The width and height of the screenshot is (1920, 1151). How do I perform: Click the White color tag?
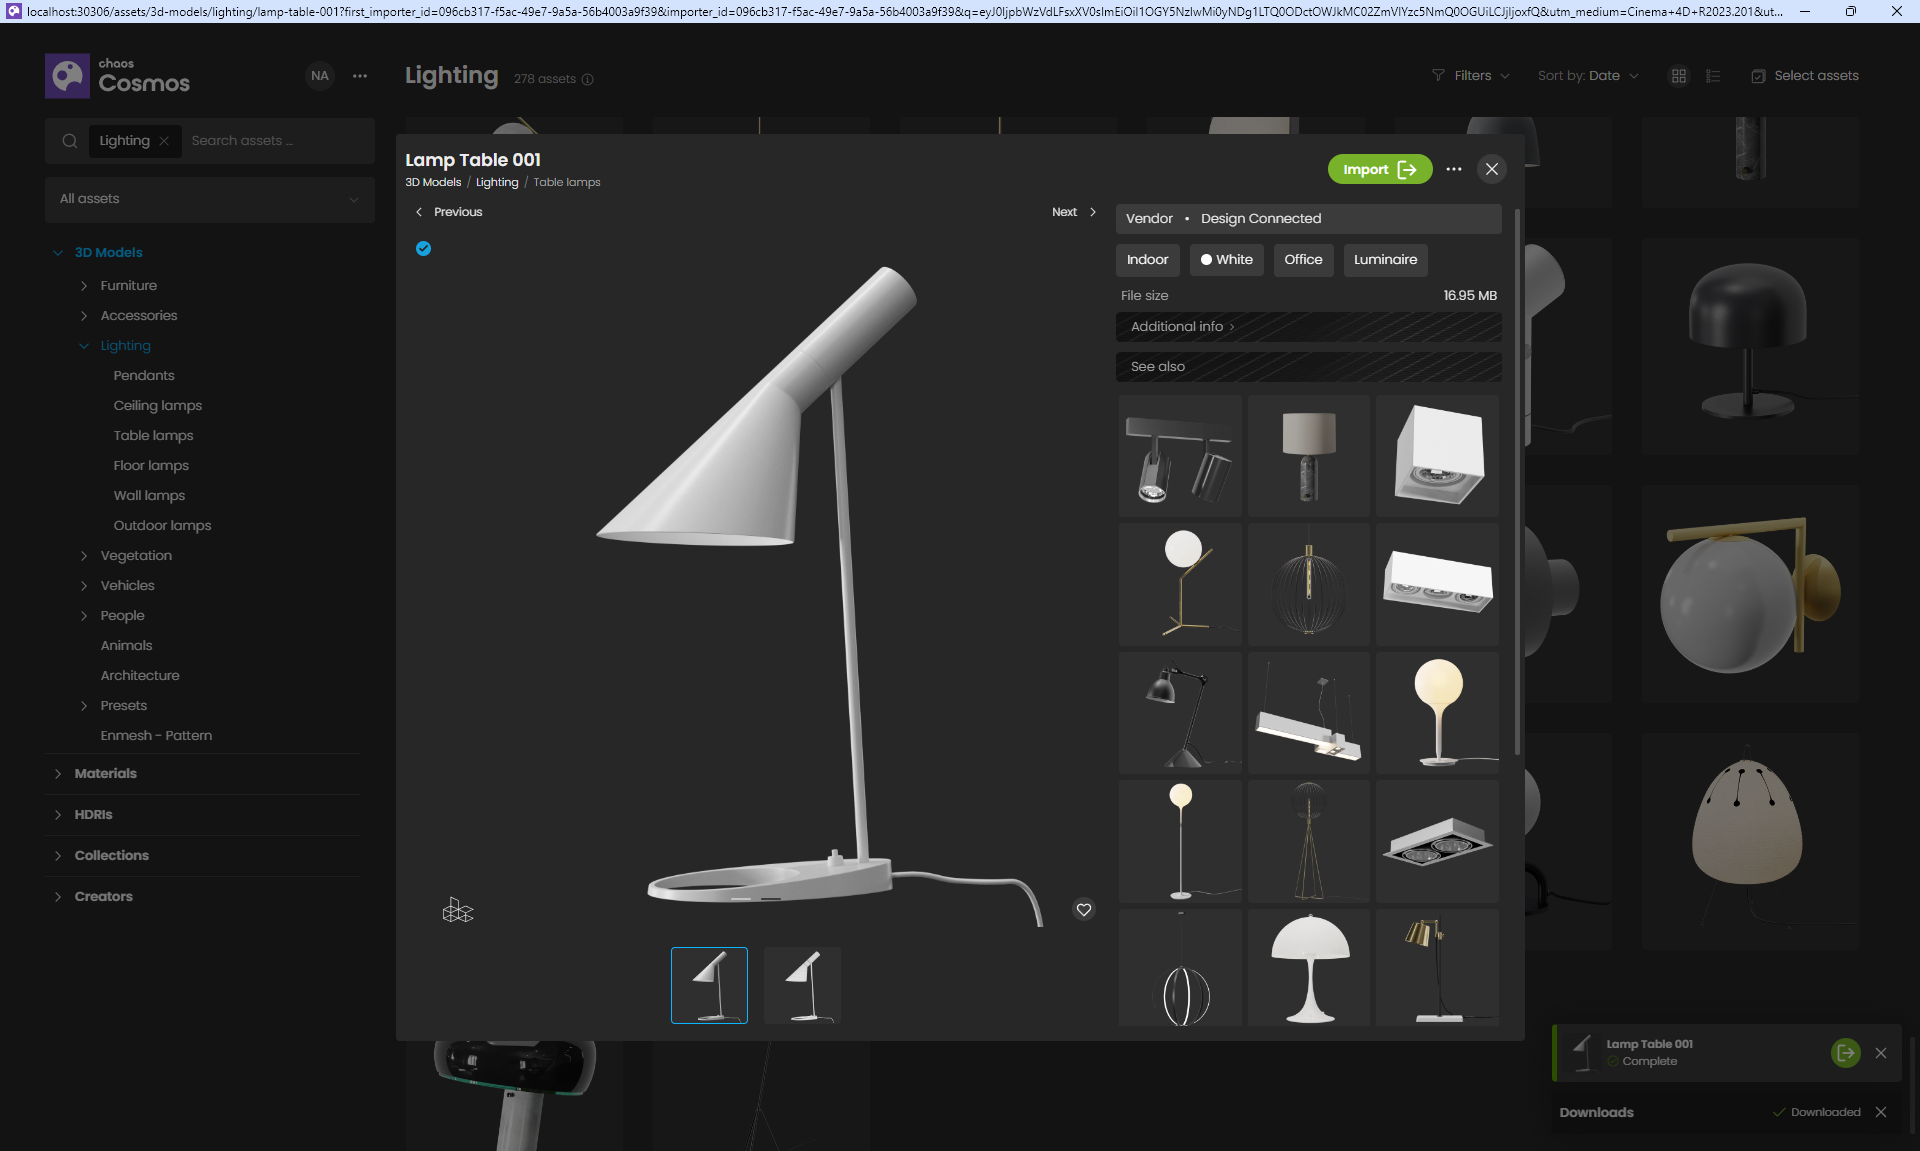coord(1227,260)
